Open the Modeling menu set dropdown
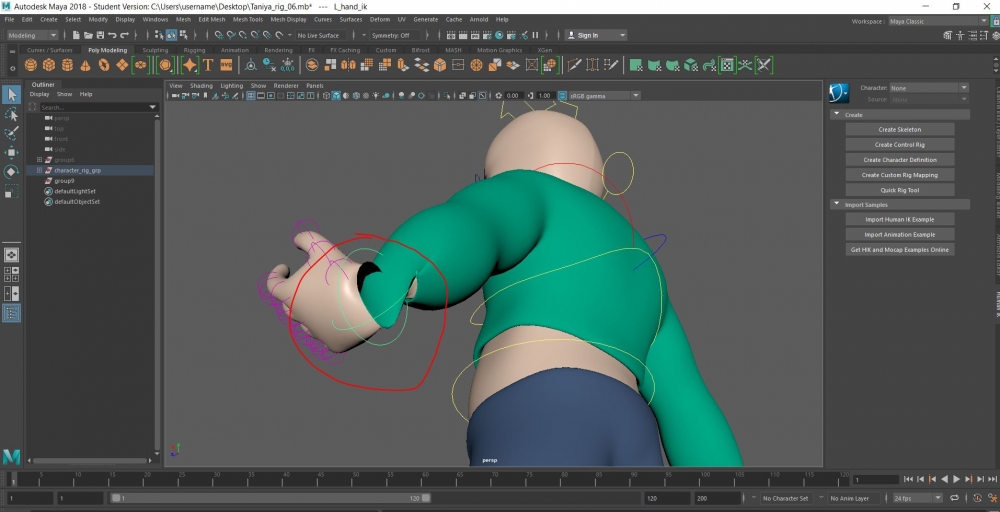Screen dimensions: 1000x512 click(32, 35)
